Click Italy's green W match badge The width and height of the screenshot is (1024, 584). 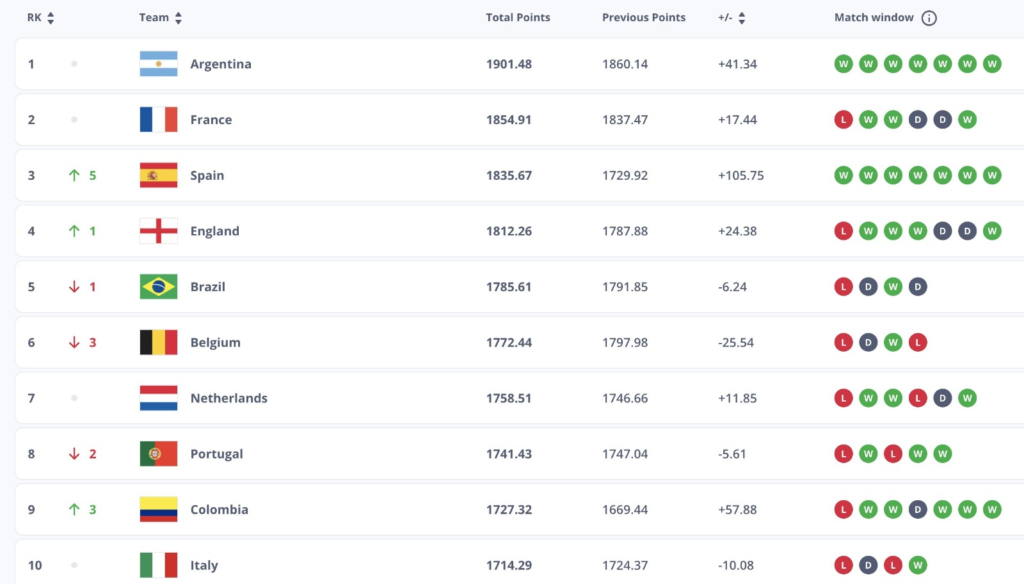tap(918, 565)
